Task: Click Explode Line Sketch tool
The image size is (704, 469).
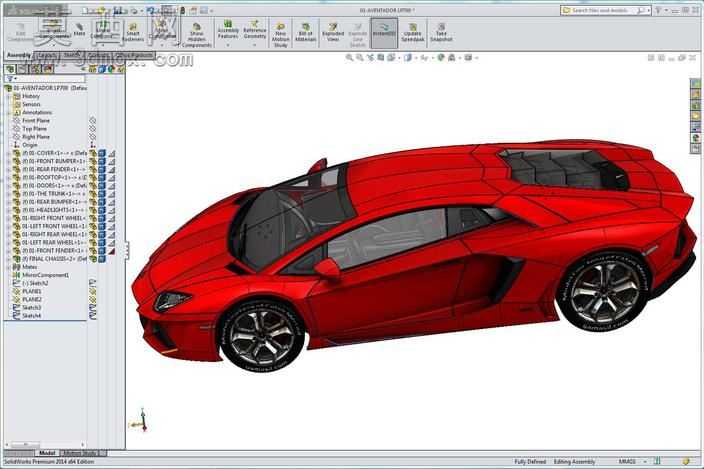Action: coord(357,35)
